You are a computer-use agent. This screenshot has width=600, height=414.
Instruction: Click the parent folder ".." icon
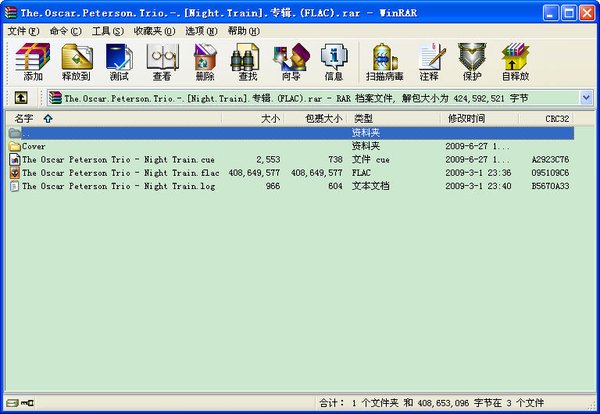[15, 133]
